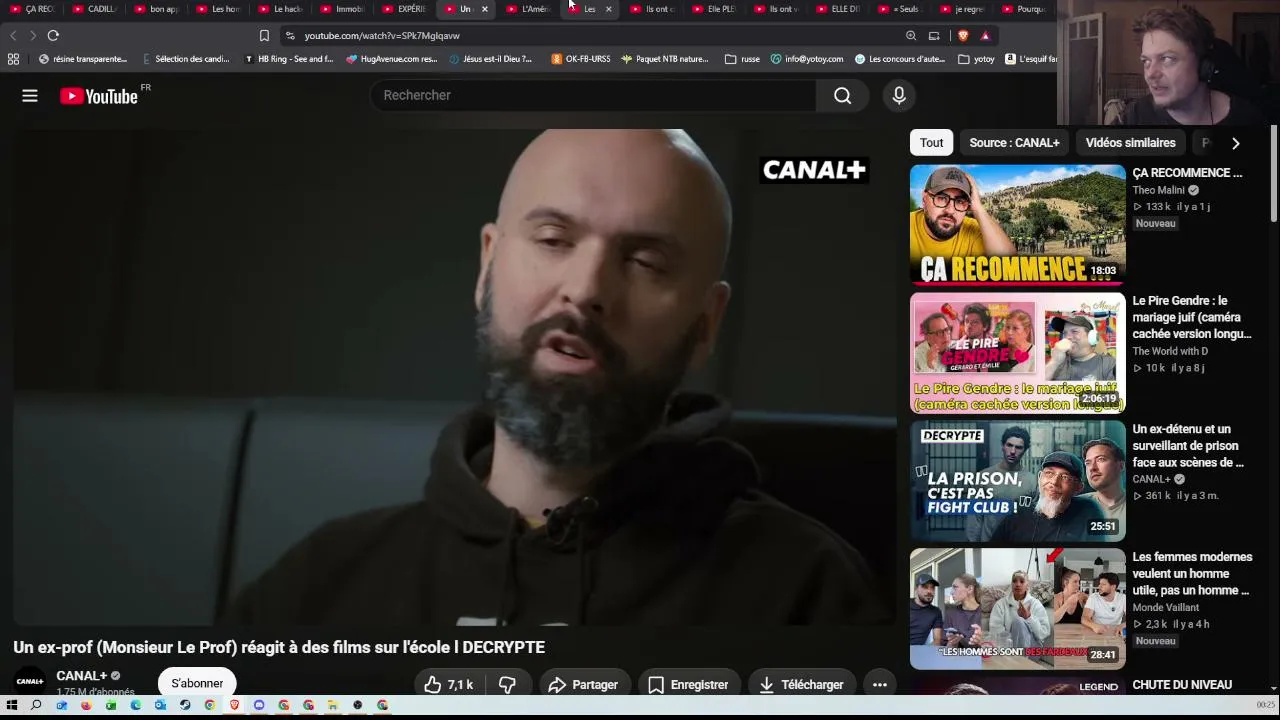Open Brave browser in the taskbar
The width and height of the screenshot is (1280, 720).
234,705
